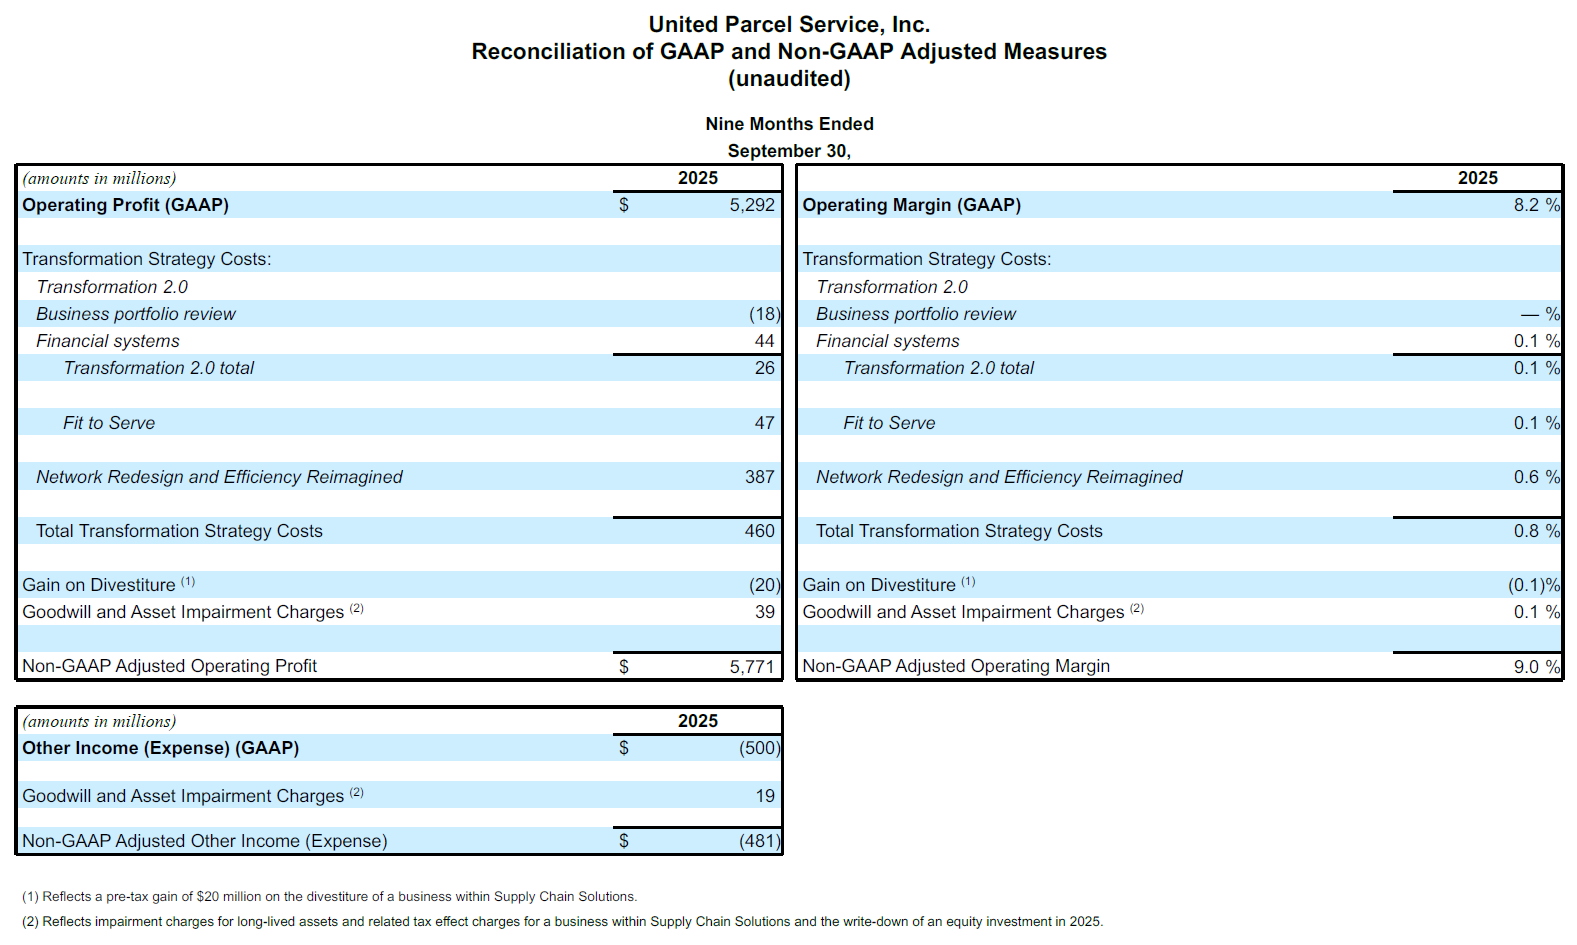Select the 8.2 % operating margin value
Screen dimensions: 1577x945
click(x=1535, y=205)
